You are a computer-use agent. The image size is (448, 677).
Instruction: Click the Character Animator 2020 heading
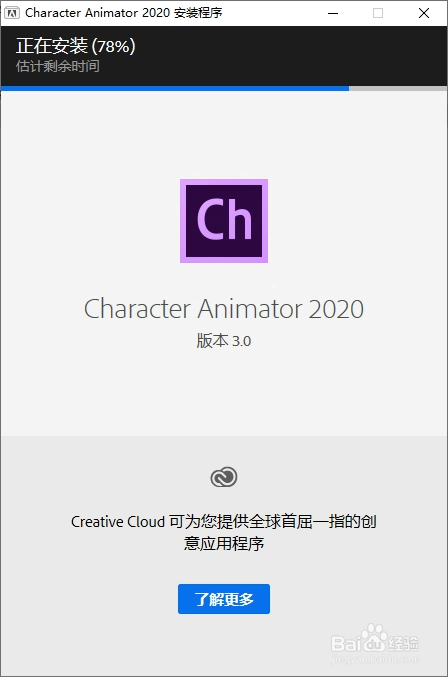[x=224, y=309]
